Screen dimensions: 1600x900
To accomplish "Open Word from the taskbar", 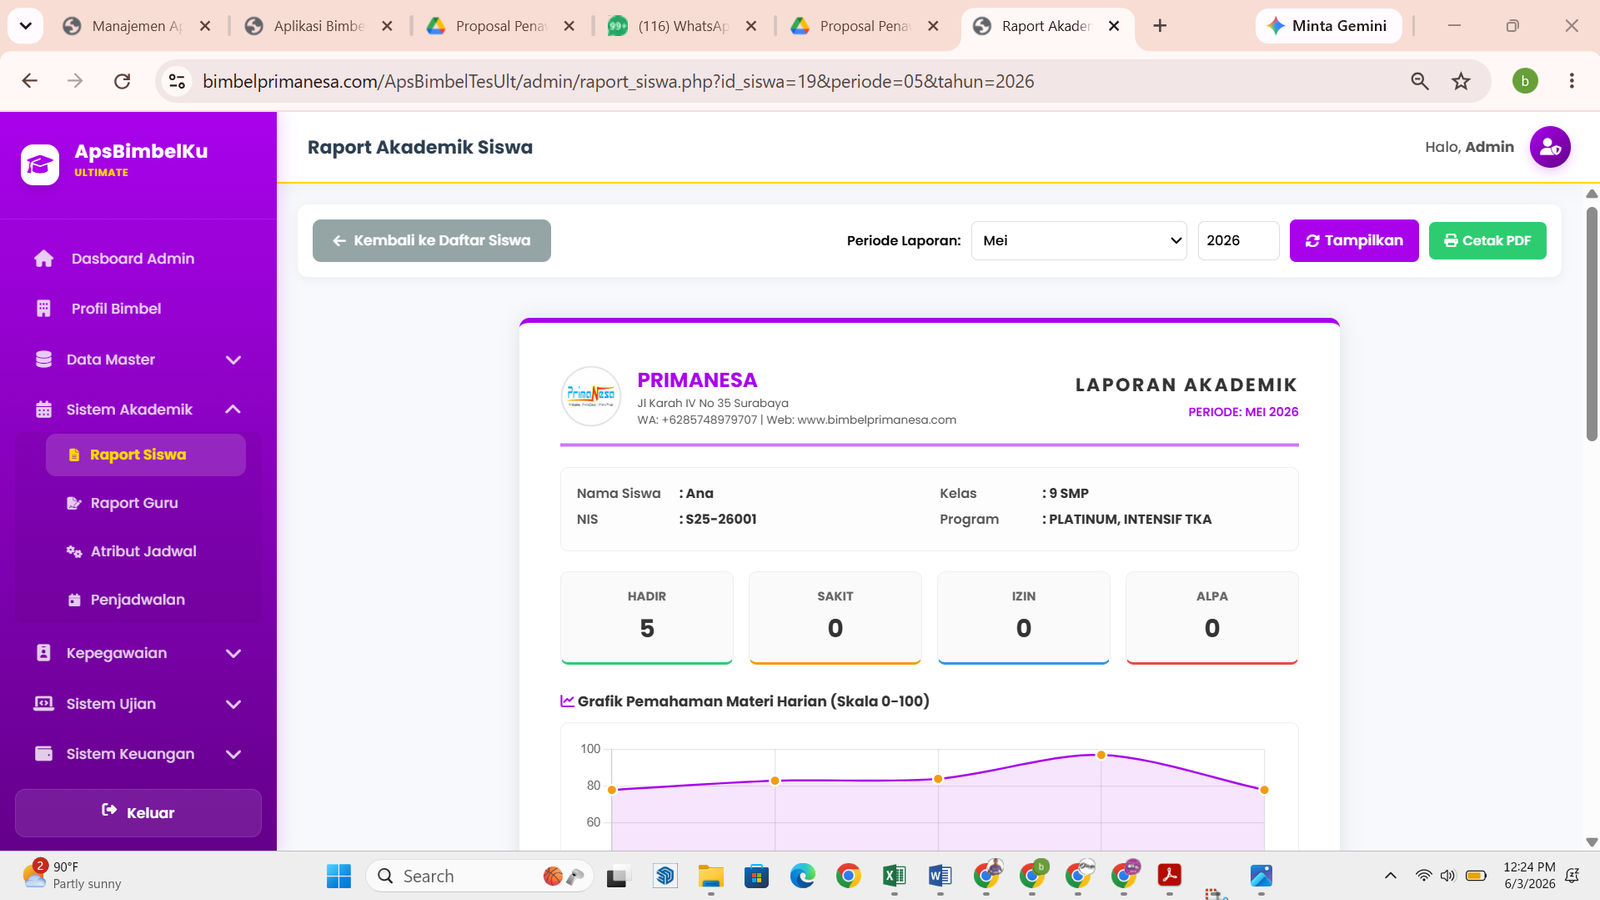I will click(940, 876).
